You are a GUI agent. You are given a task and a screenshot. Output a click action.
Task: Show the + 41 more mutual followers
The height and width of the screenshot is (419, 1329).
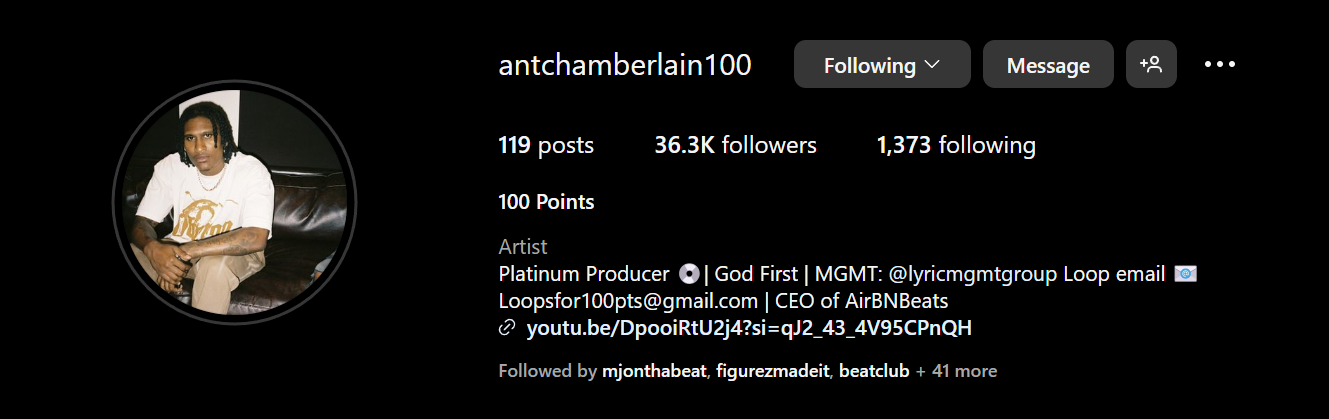pos(956,371)
